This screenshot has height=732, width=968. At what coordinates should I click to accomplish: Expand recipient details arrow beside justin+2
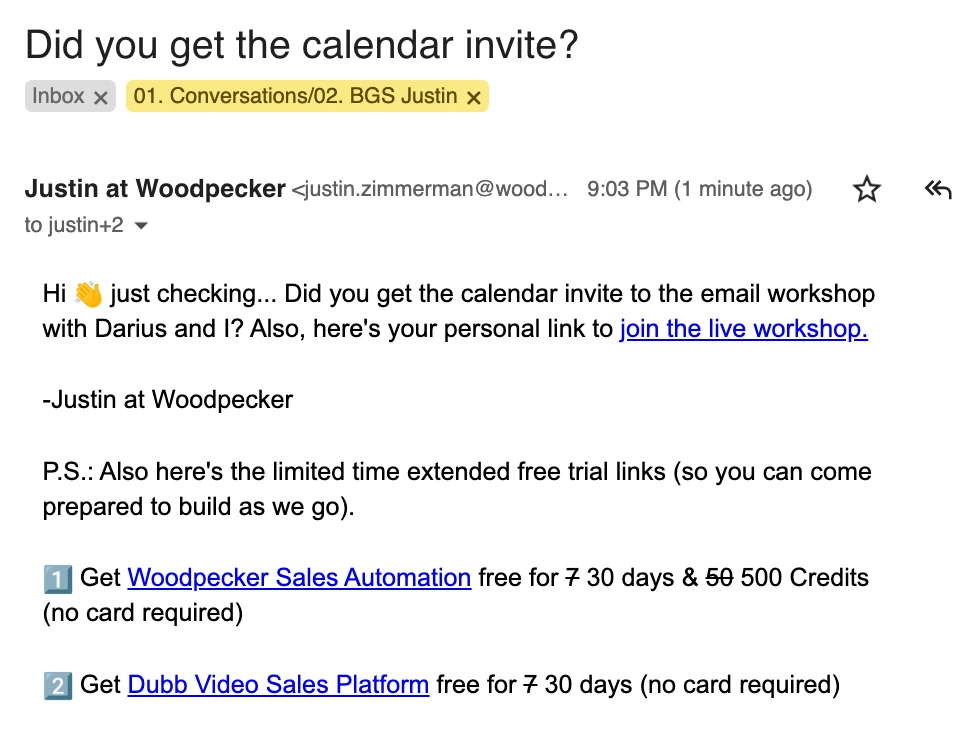click(141, 226)
